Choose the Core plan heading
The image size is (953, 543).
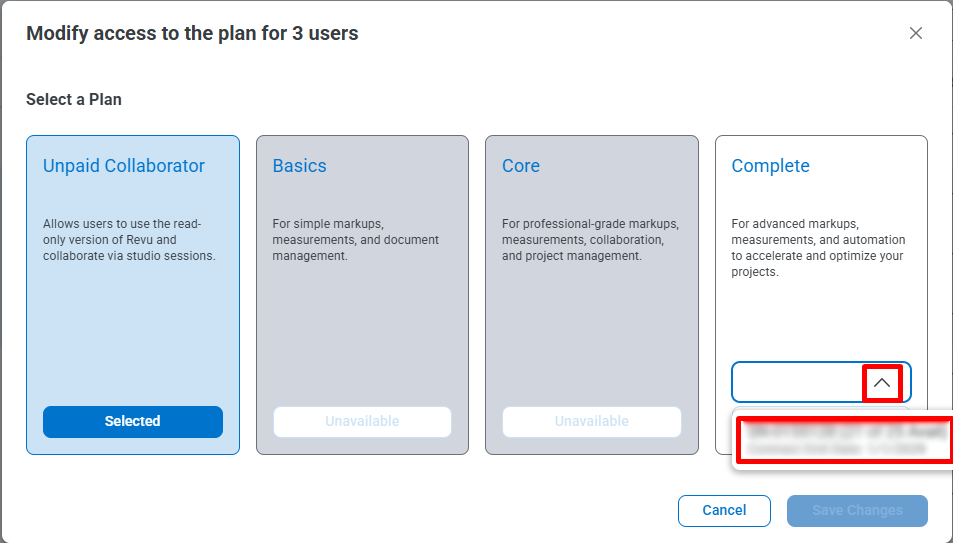click(x=521, y=166)
